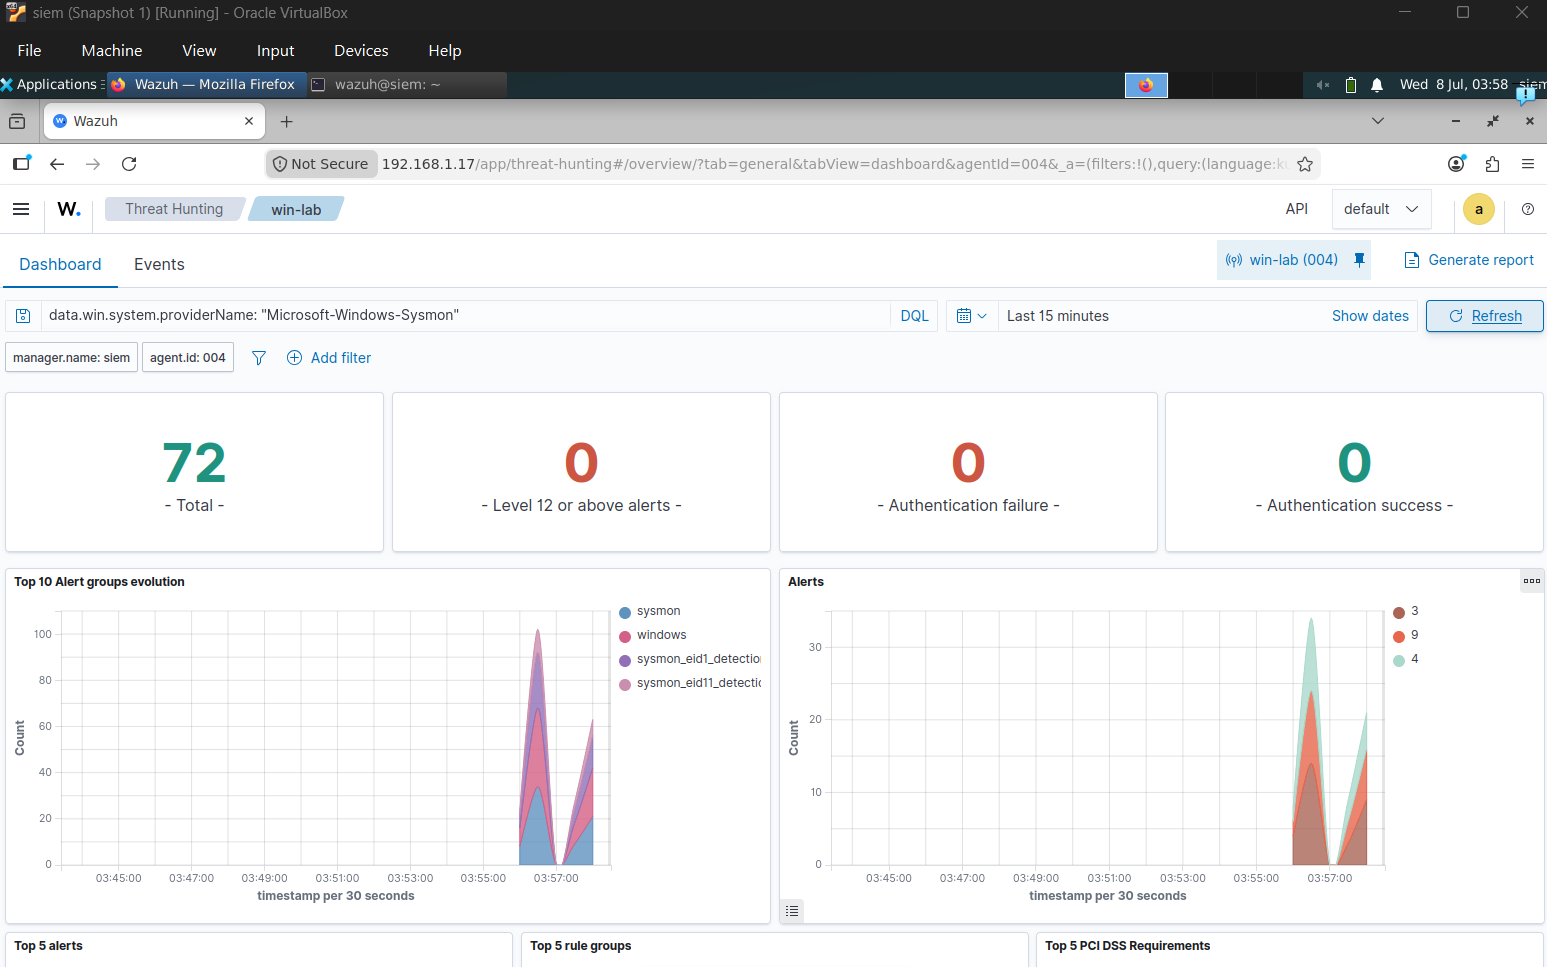
Task: Open the default index pattern dropdown
Action: 1382,209
